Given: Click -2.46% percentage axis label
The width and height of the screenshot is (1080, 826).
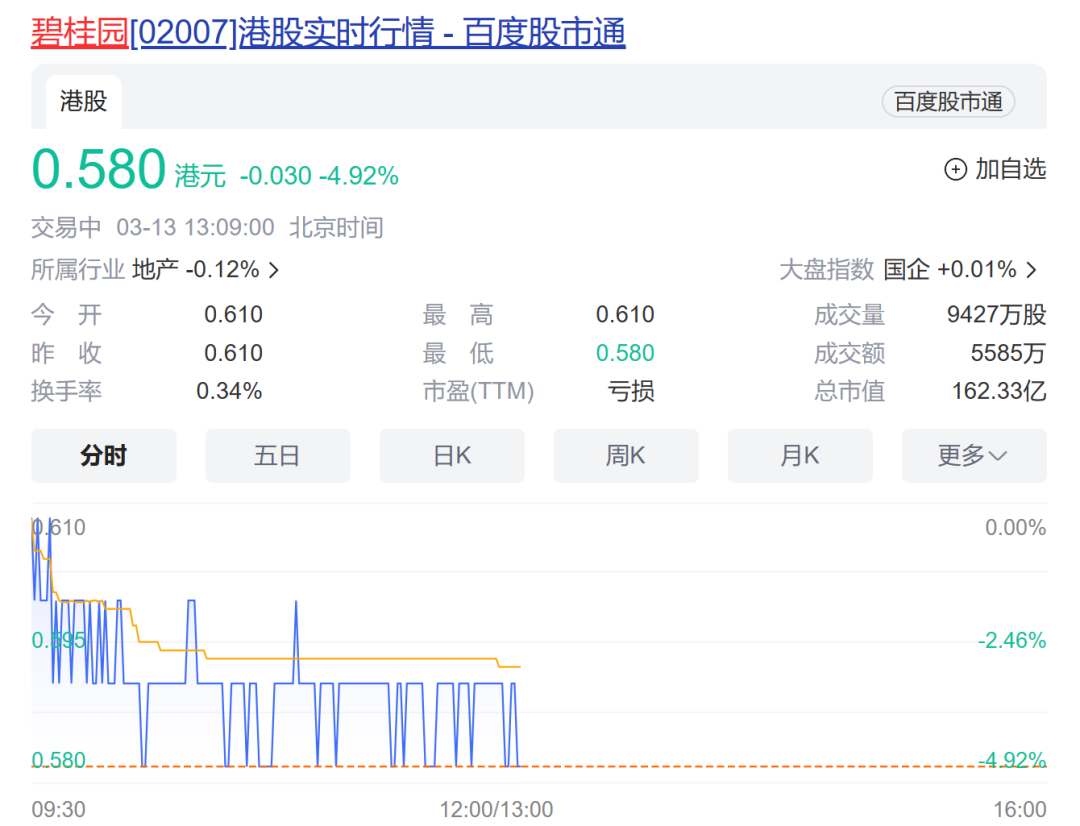Looking at the screenshot, I should click(1012, 641).
